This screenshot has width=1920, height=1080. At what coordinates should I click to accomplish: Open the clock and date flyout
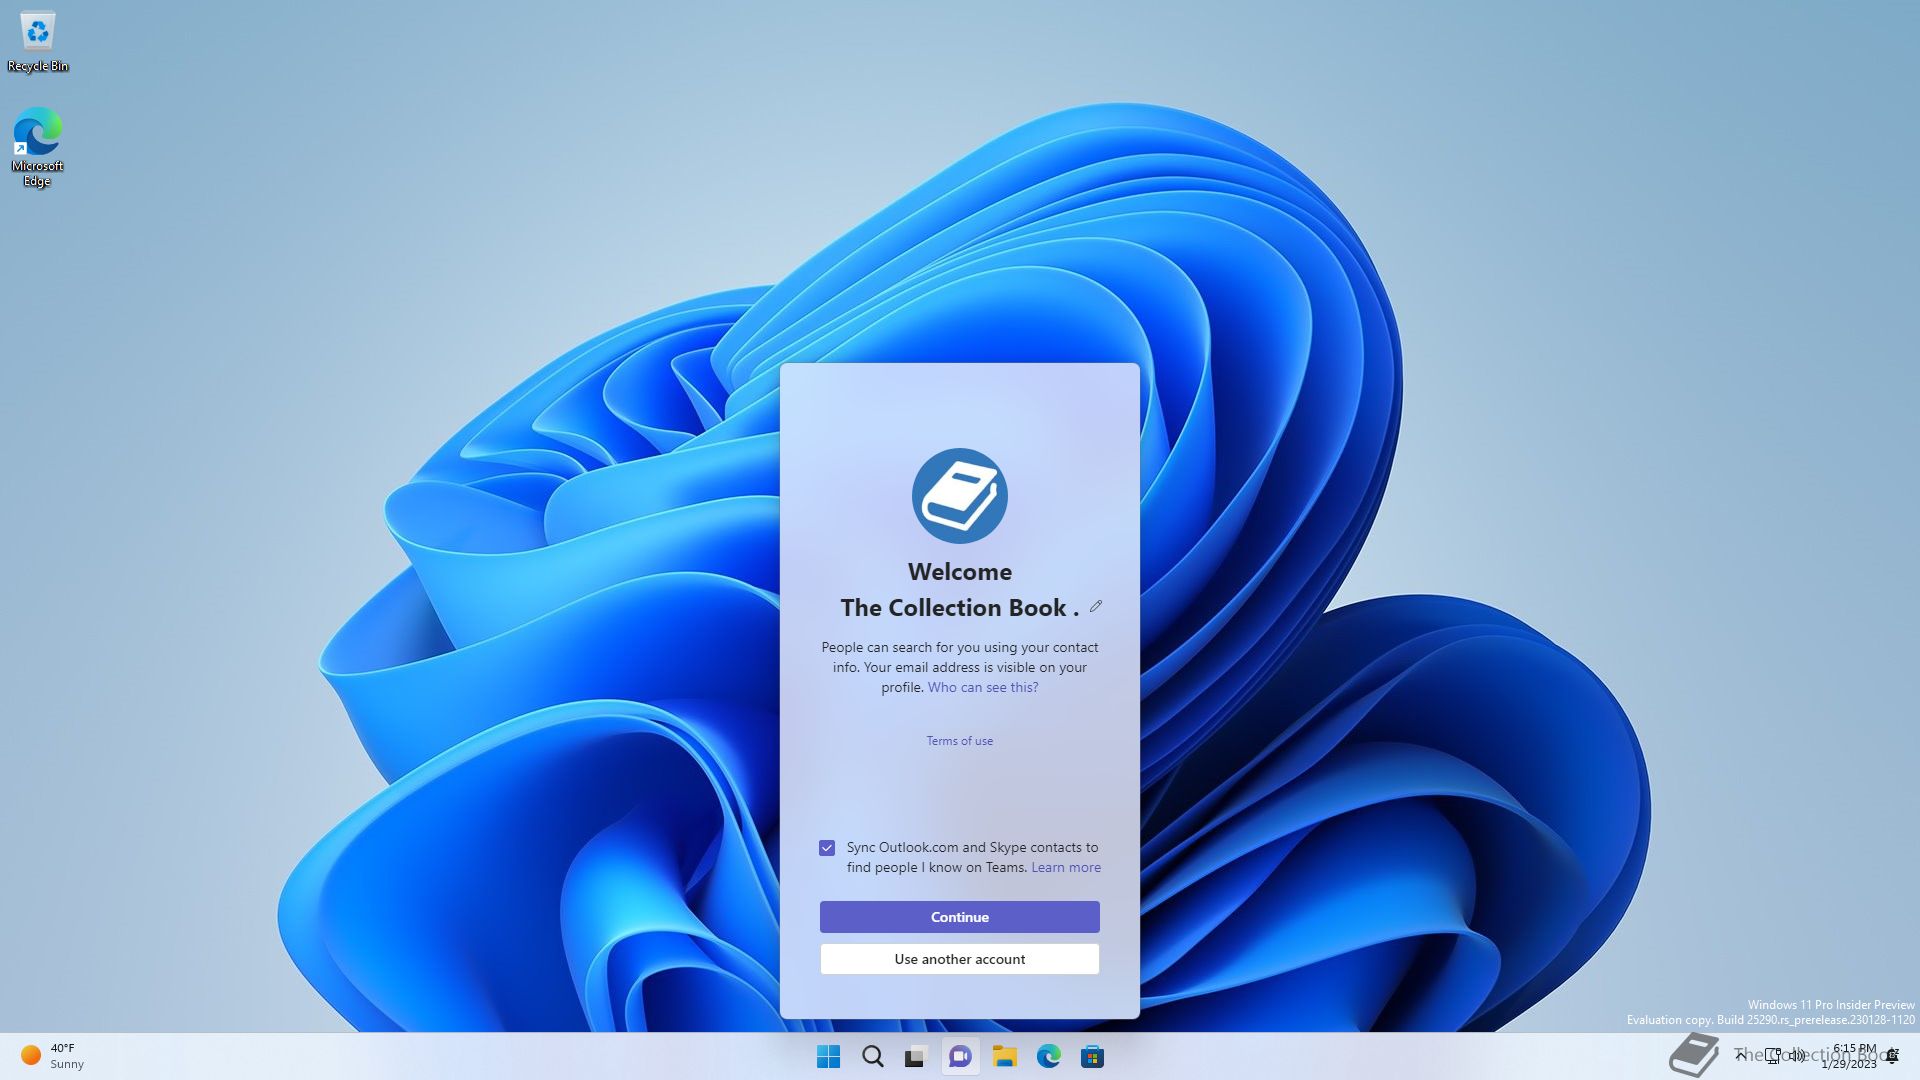pos(1853,1056)
